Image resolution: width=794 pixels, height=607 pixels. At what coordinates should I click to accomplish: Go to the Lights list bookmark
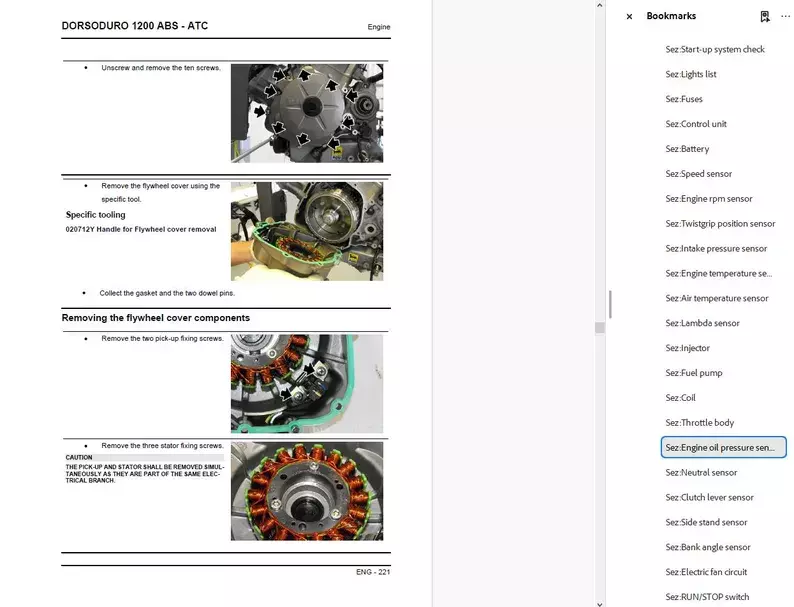tap(690, 74)
